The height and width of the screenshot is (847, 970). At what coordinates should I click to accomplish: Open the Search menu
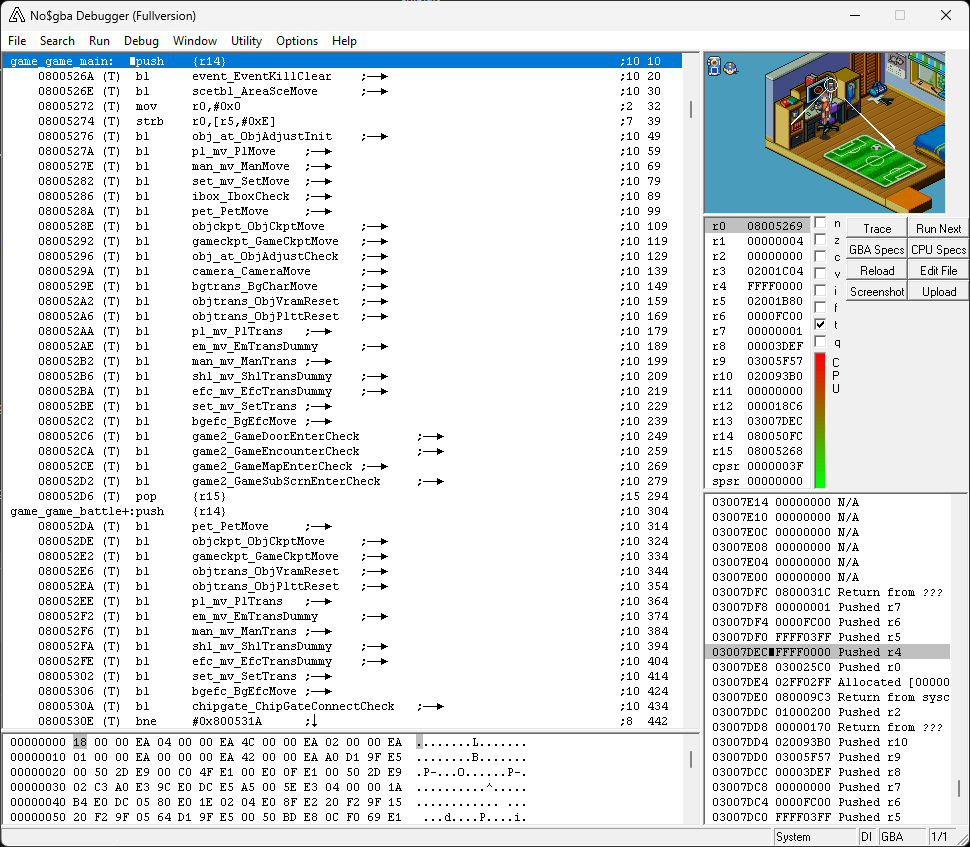57,41
